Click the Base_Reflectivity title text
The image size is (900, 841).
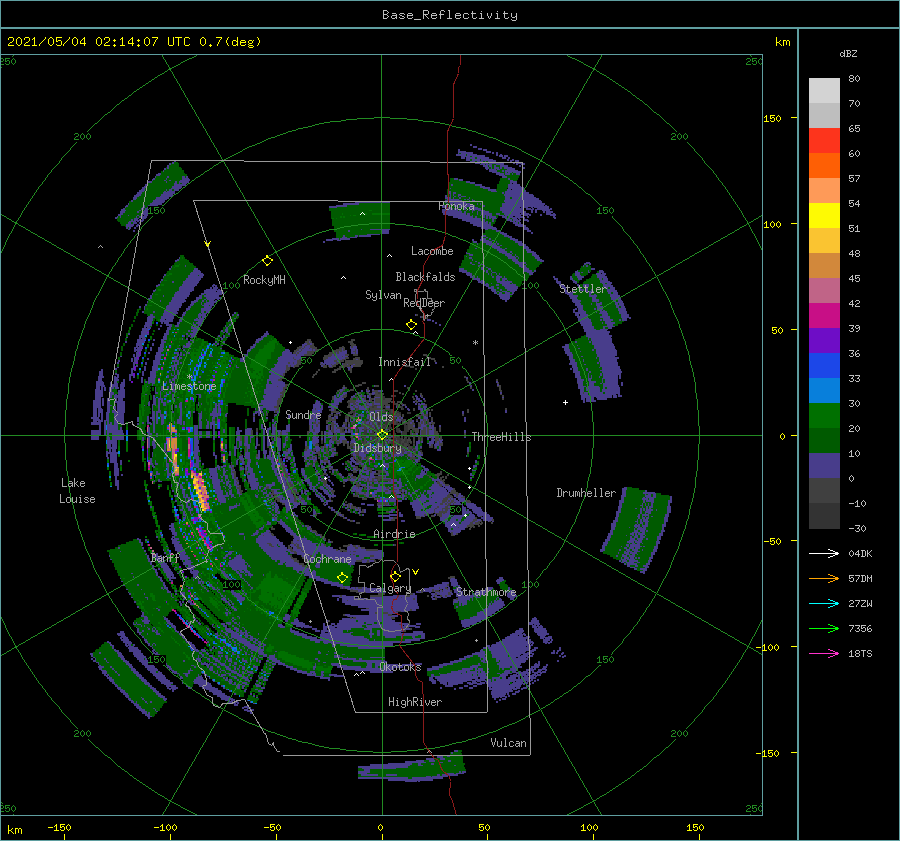click(450, 15)
